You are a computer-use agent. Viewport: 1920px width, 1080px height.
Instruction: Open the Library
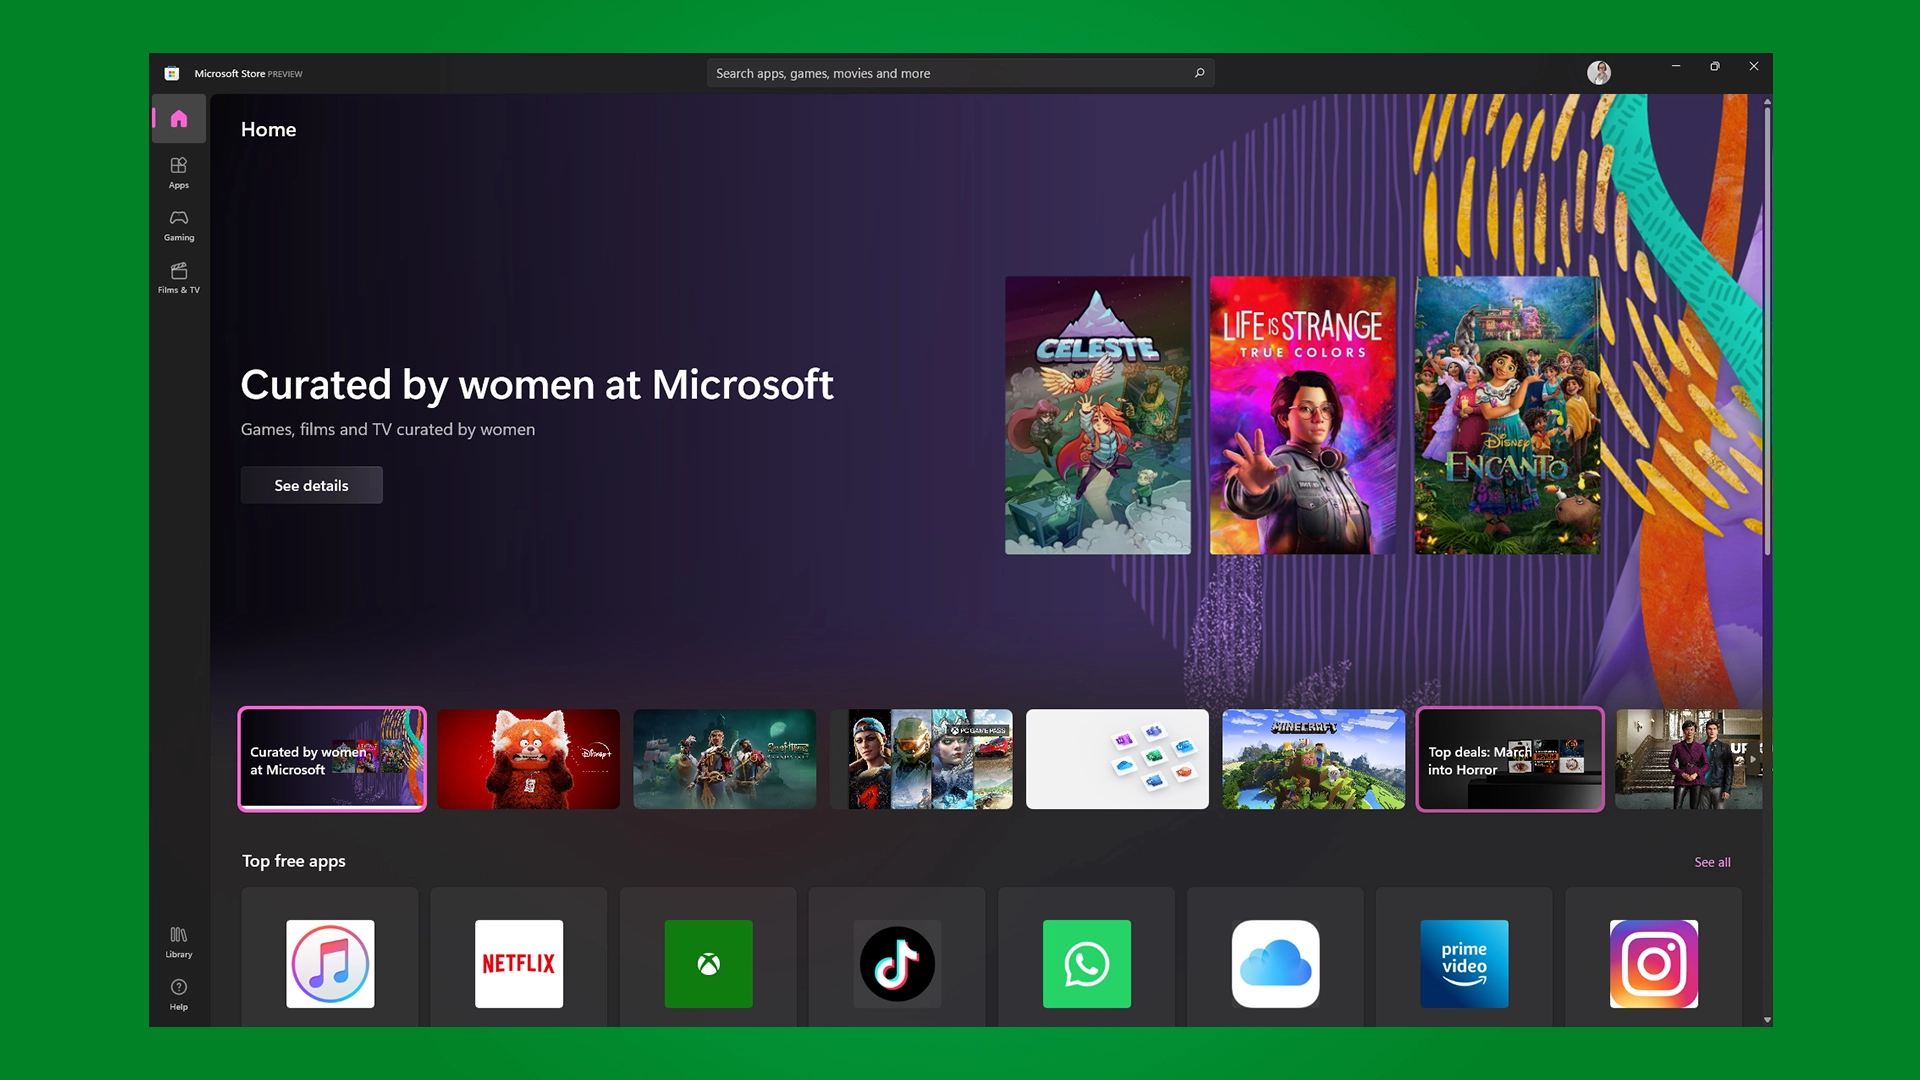179,942
